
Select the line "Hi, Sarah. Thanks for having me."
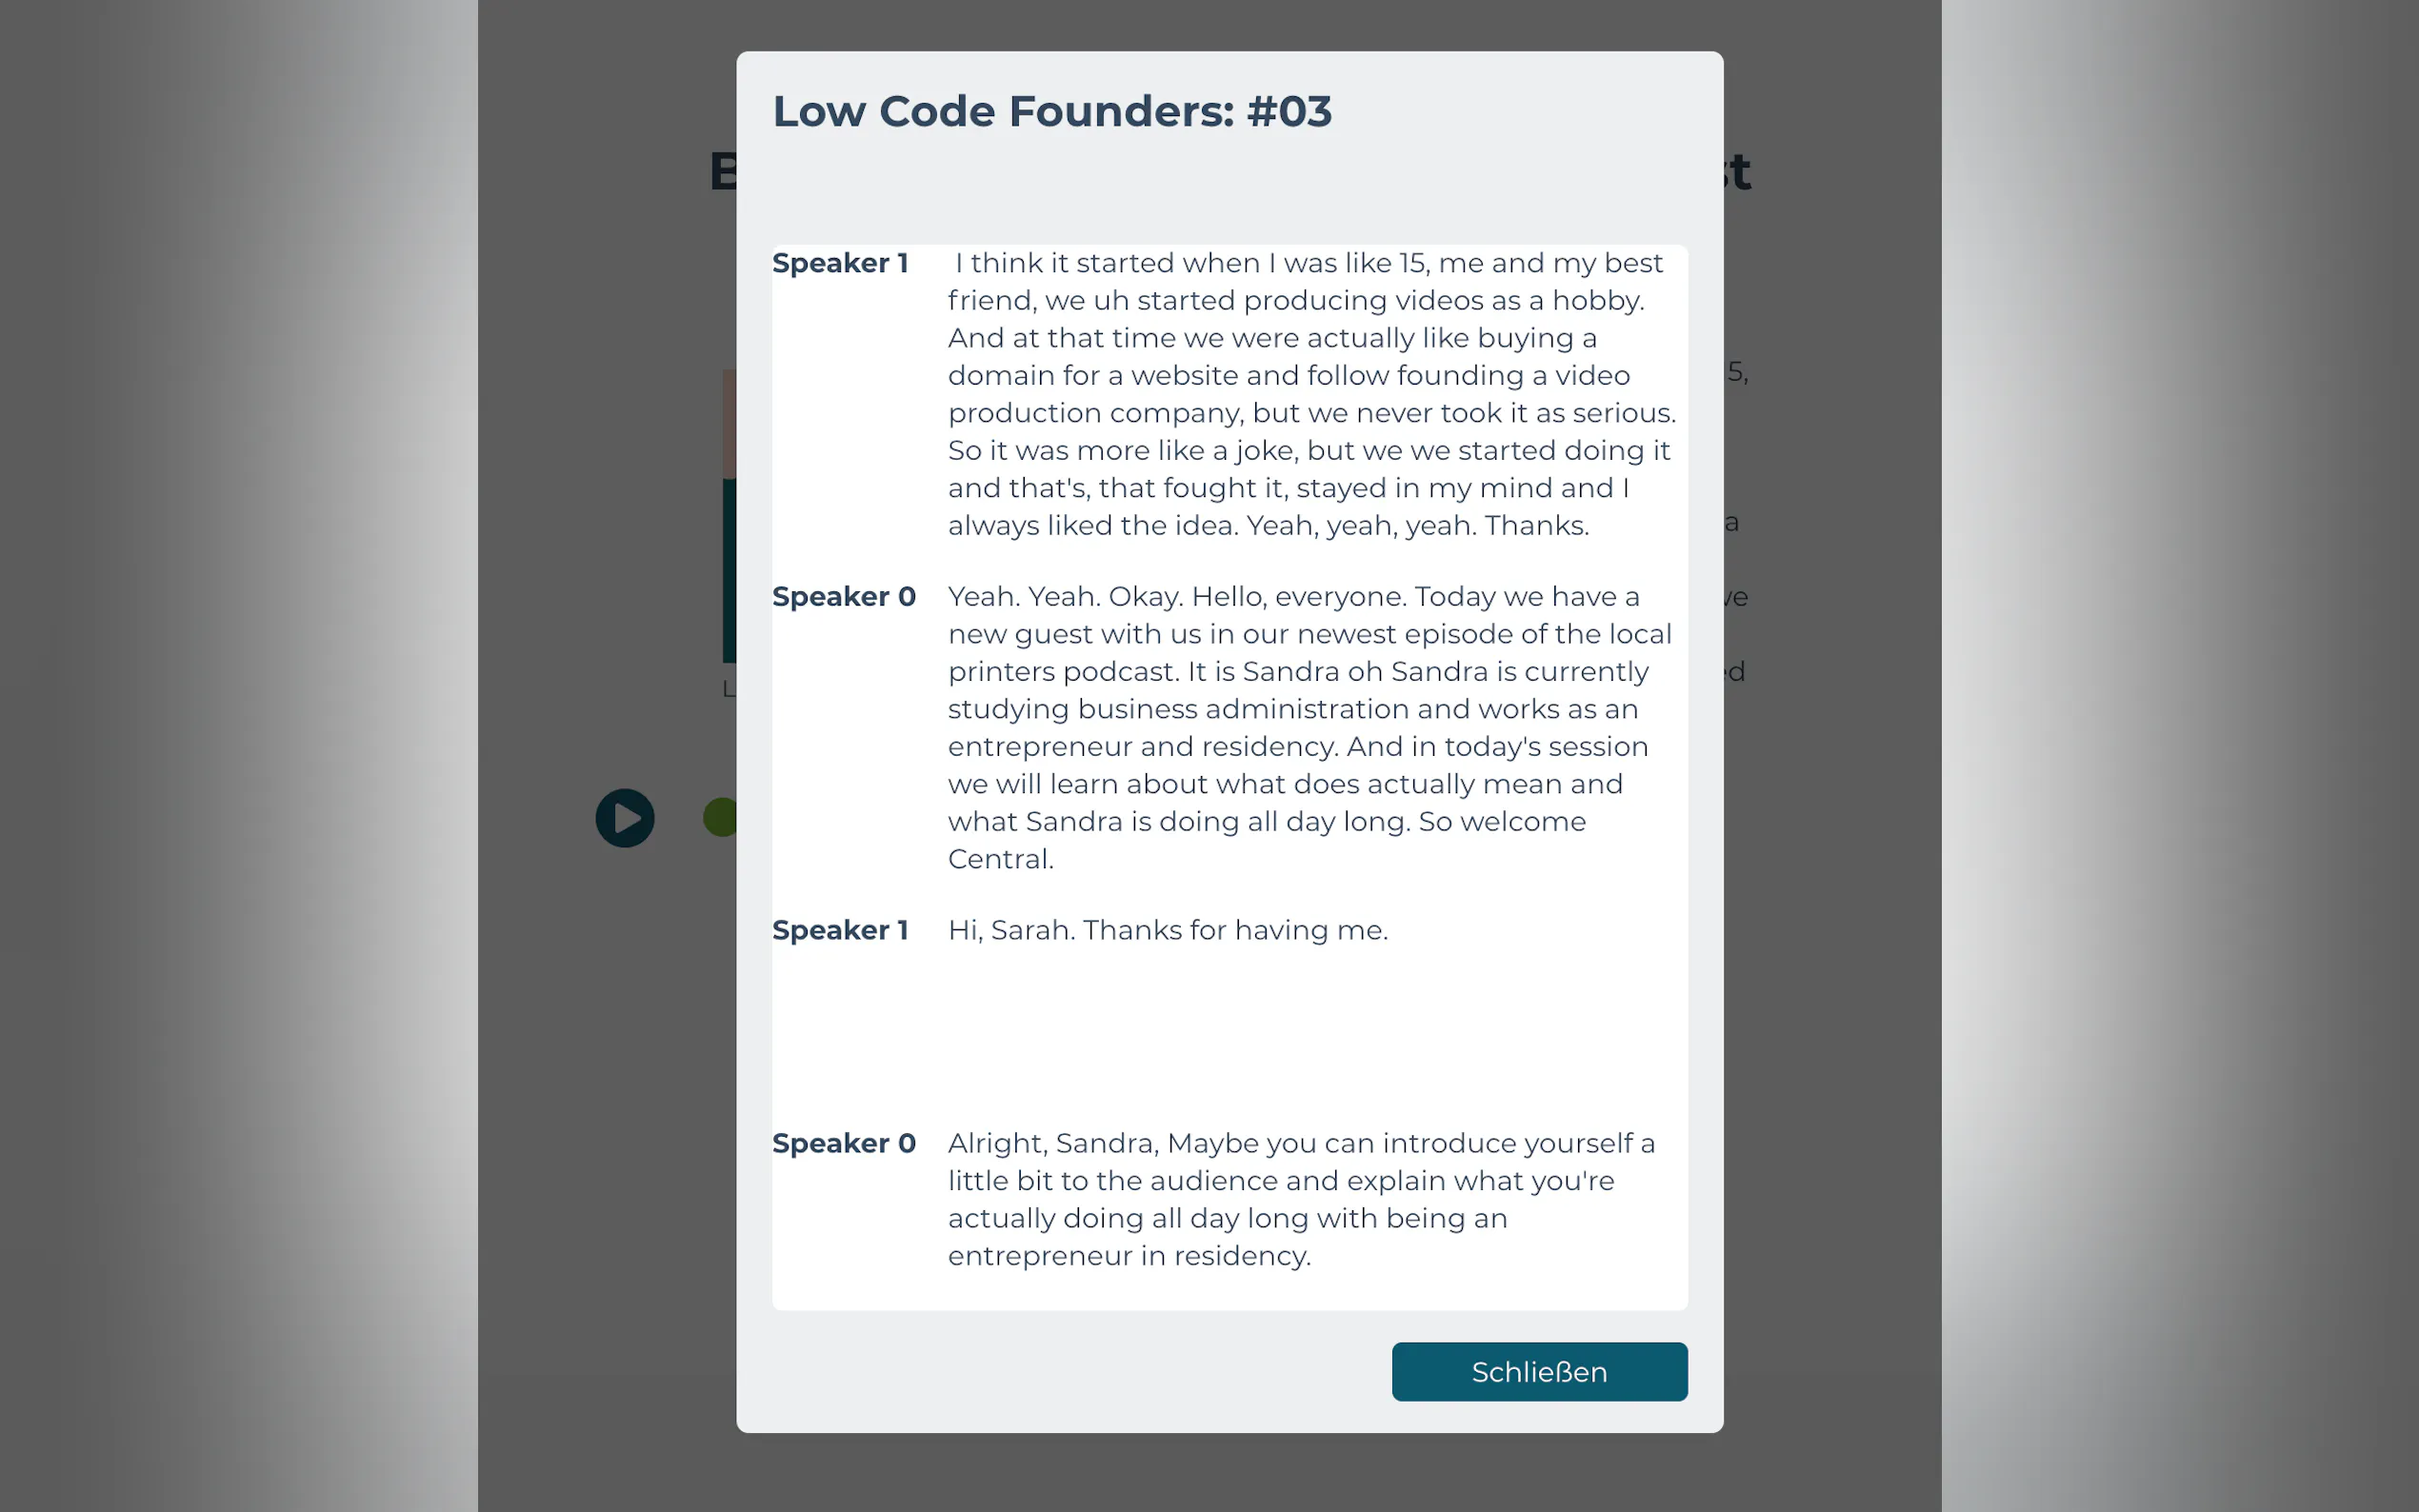pos(1167,930)
